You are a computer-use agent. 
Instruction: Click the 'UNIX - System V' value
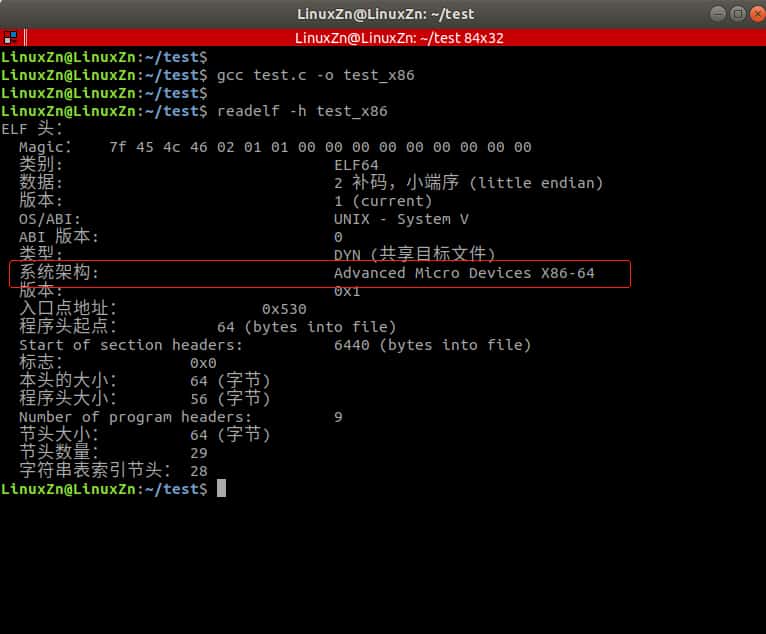pyautogui.click(x=401, y=219)
